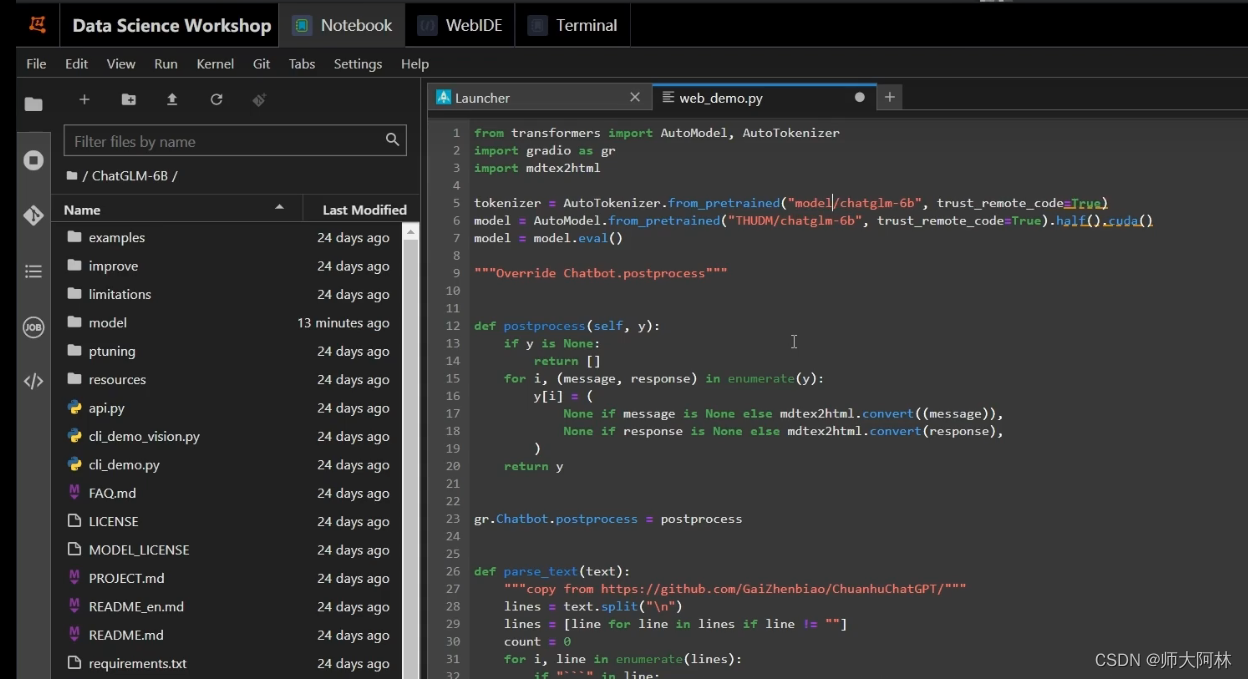This screenshot has height=679, width=1248.
Task: Close the Launcher tab
Action: [635, 98]
